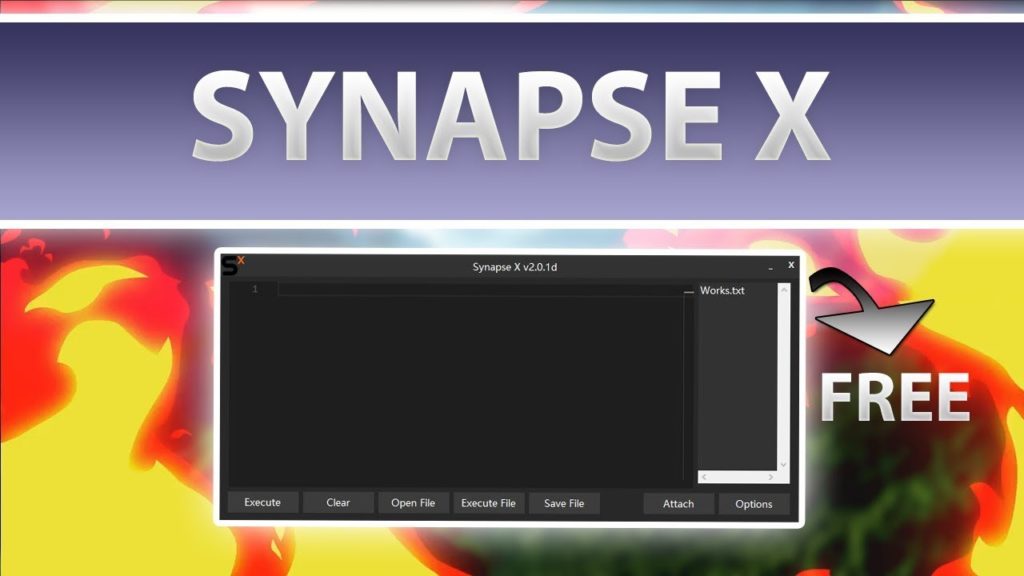
Task: Attach Synapse X using Attach button
Action: click(679, 504)
